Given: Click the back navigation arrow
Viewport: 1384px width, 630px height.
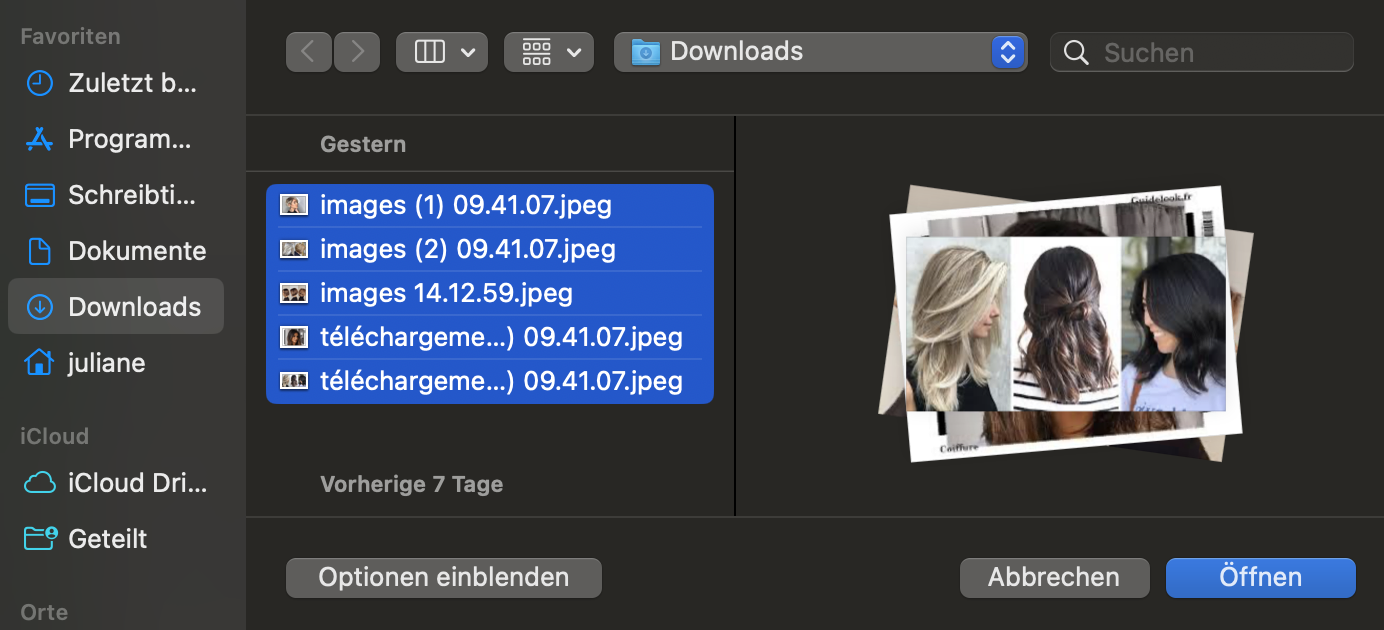Looking at the screenshot, I should pos(309,52).
